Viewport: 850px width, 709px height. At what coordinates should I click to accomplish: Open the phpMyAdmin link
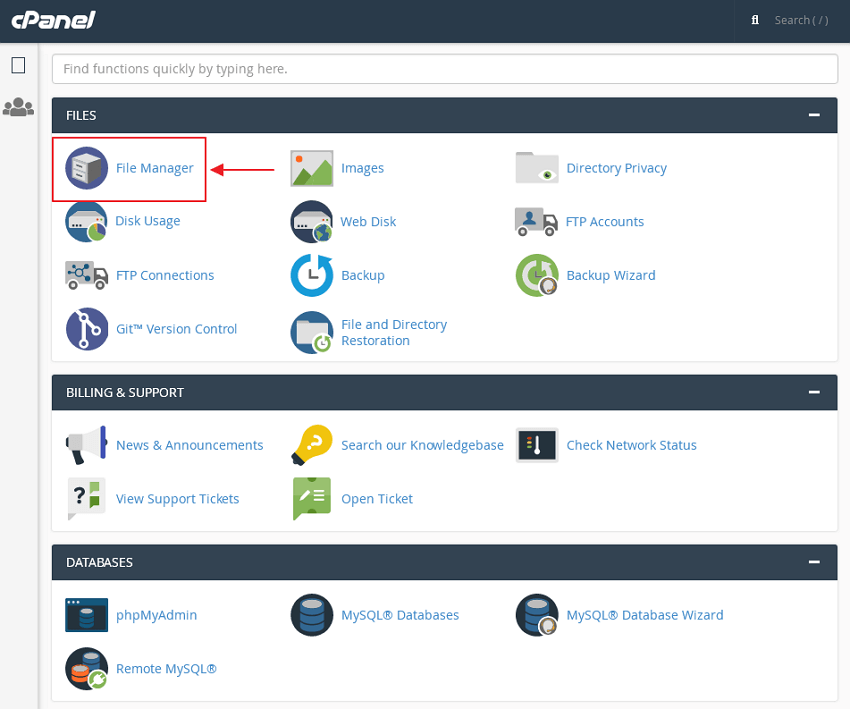(x=156, y=616)
